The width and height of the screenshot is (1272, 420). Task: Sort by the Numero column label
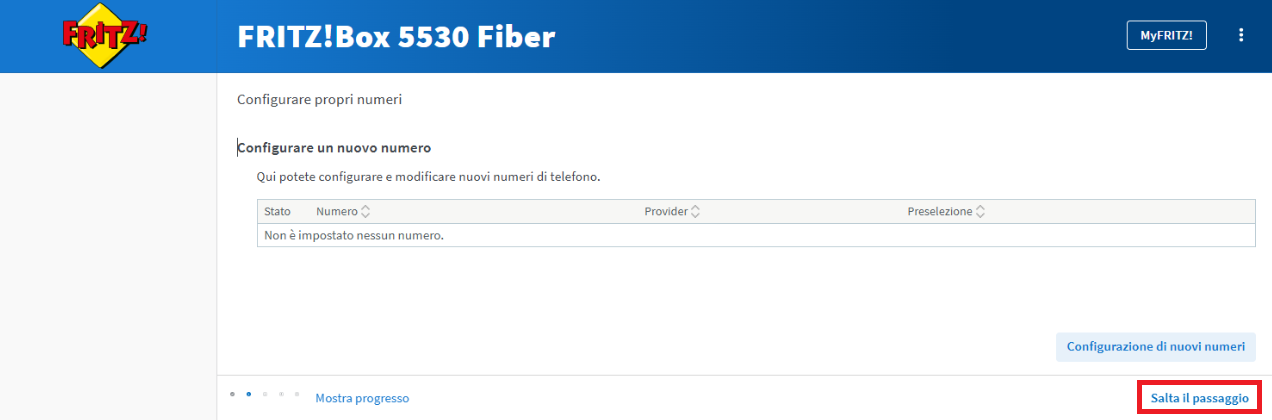(337, 211)
